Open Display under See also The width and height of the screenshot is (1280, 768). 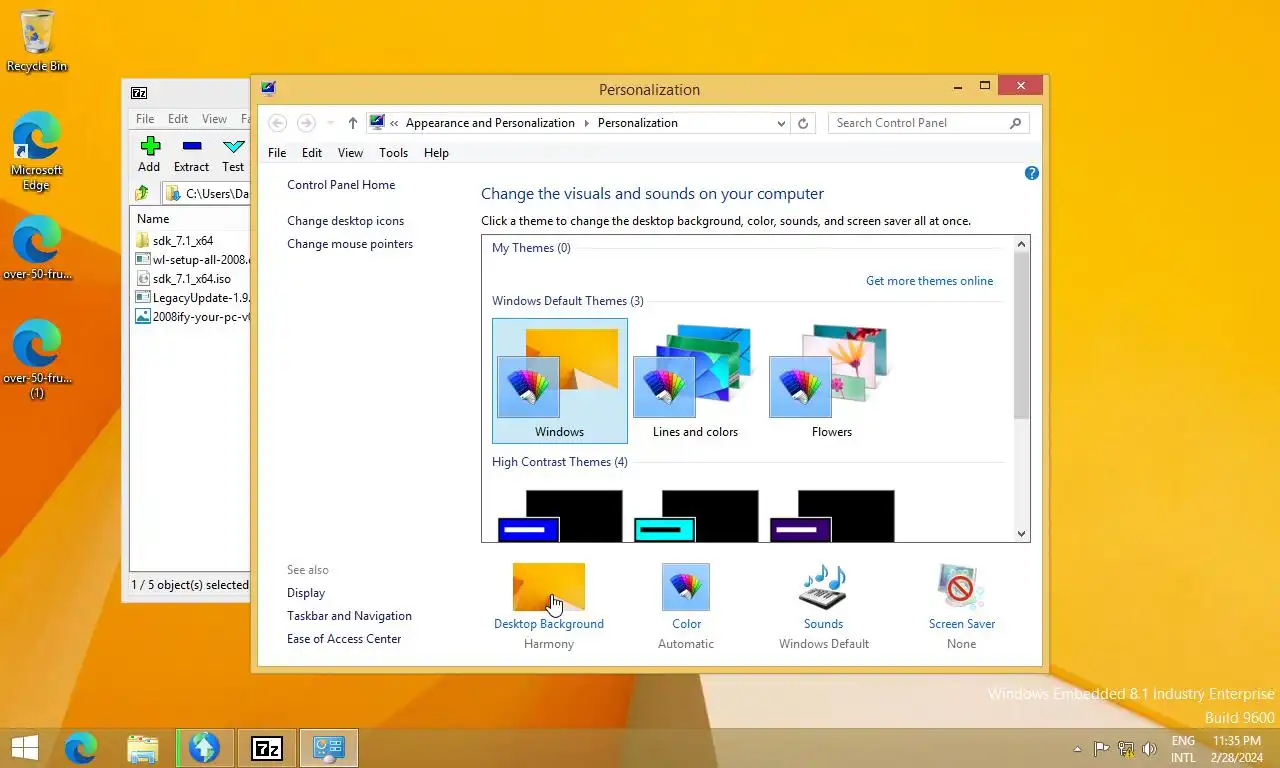click(306, 593)
